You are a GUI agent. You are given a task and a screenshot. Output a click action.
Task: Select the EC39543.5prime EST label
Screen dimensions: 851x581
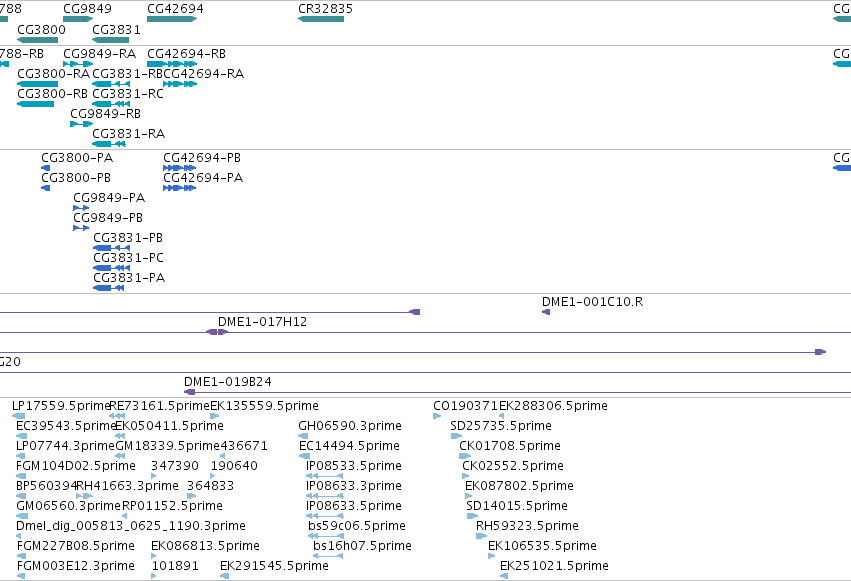pos(67,426)
